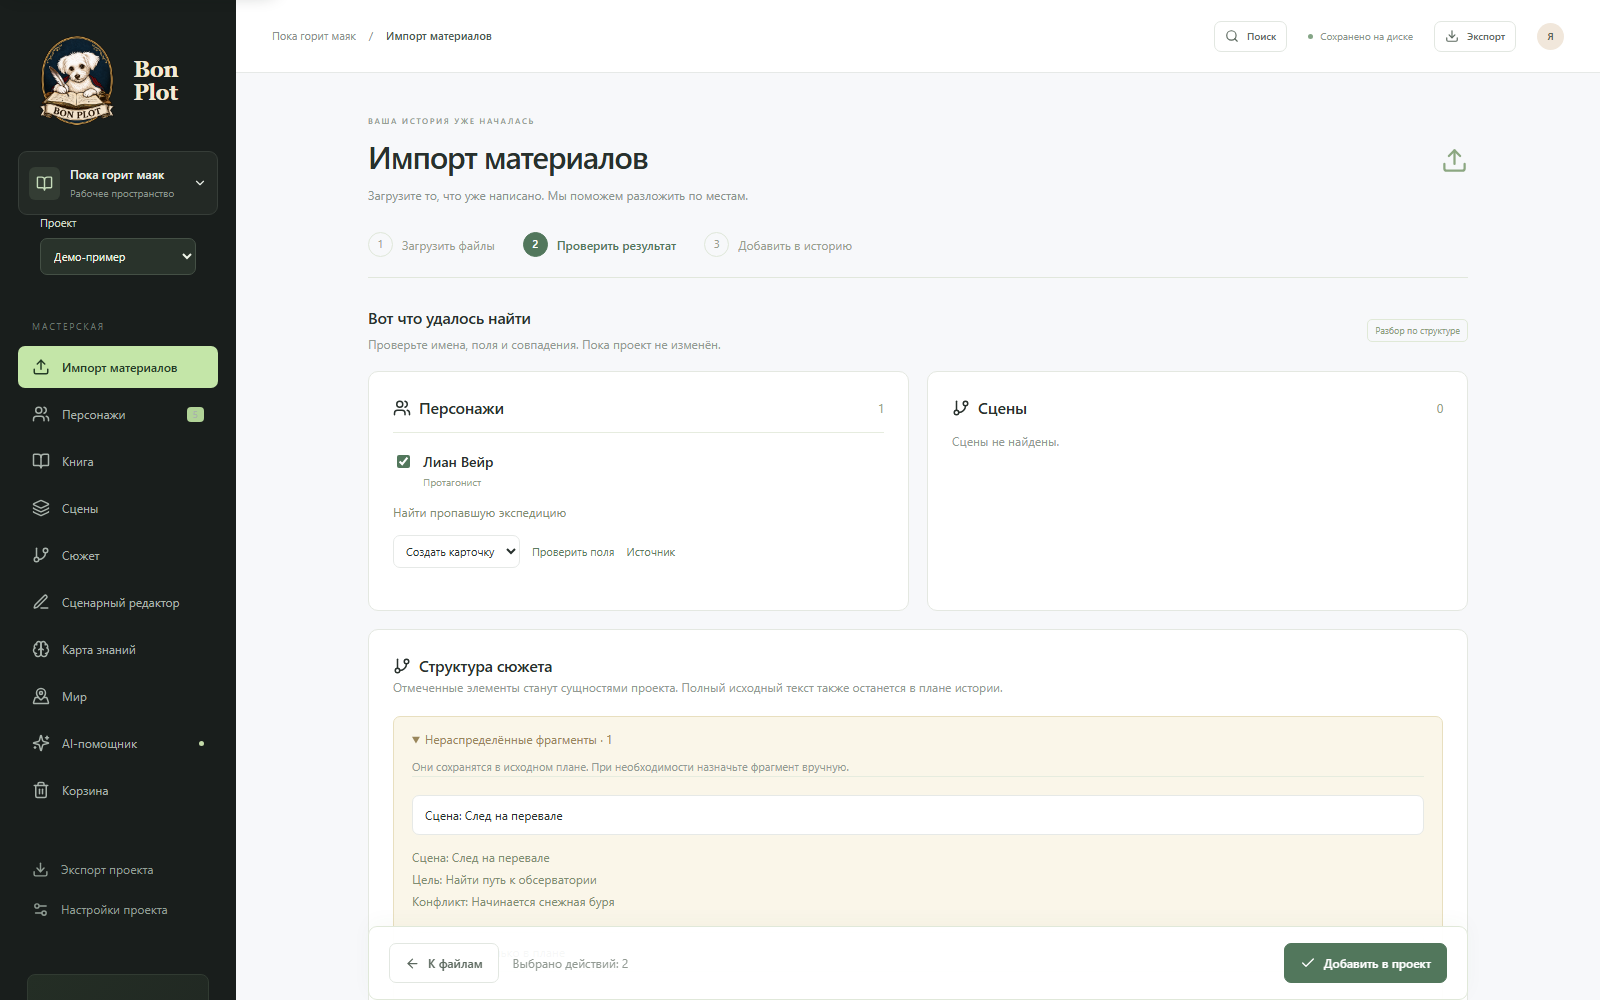Click the Персонажи card people icon

pyautogui.click(x=402, y=408)
